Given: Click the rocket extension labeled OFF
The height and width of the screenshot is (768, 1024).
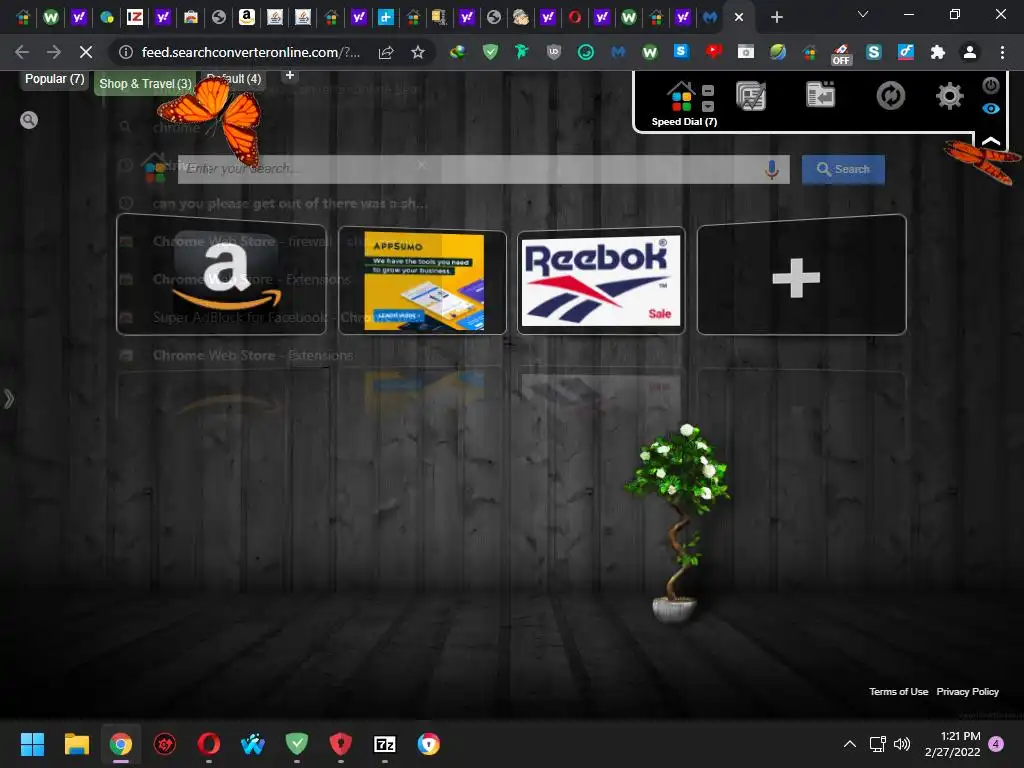Looking at the screenshot, I should pyautogui.click(x=841, y=54).
